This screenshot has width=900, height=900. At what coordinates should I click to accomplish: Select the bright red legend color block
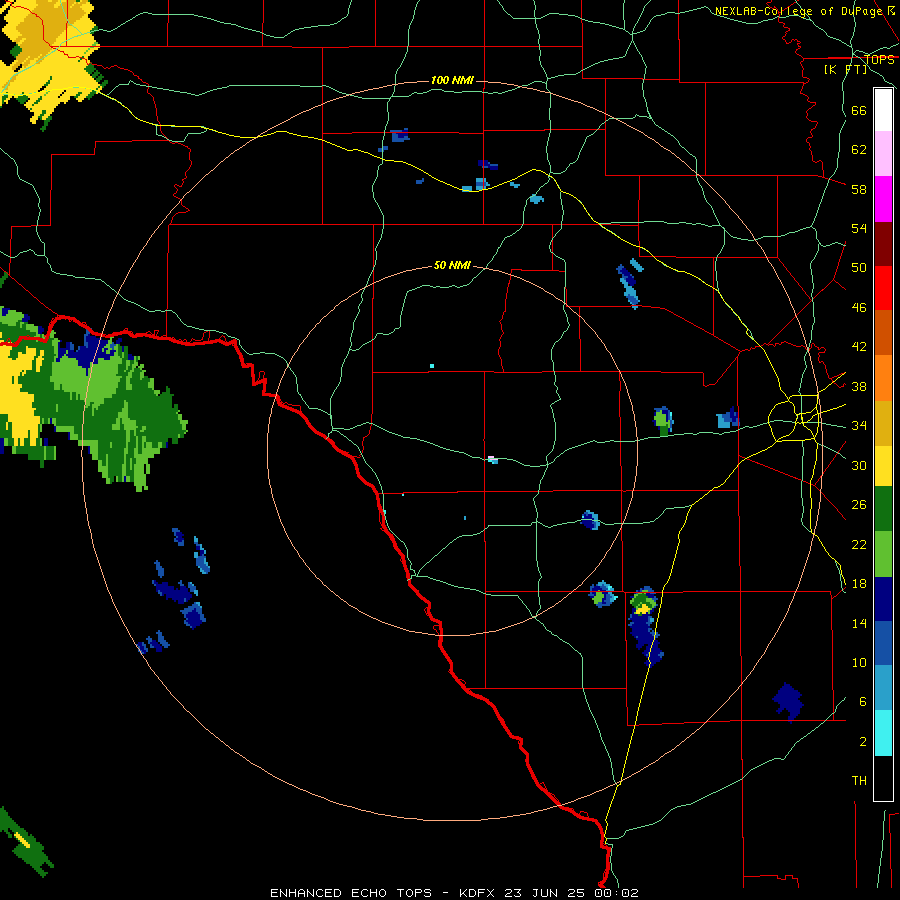(883, 288)
